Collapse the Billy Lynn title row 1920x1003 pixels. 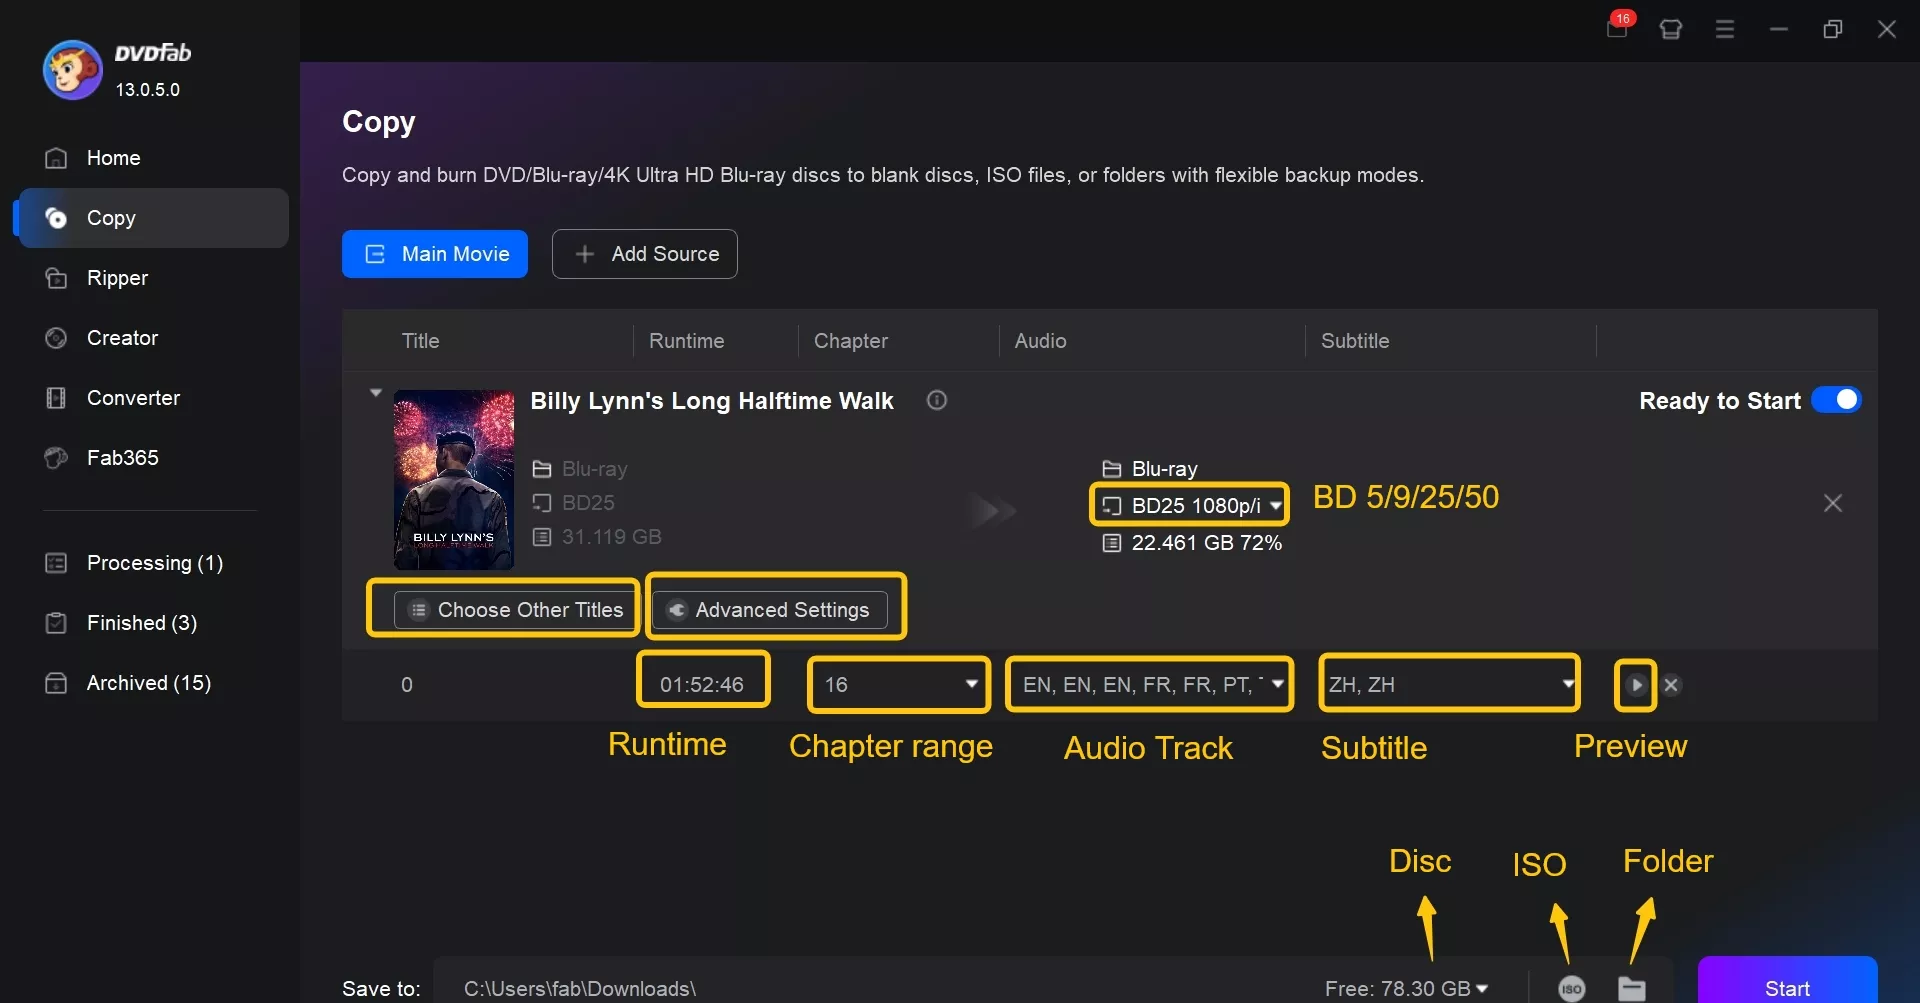tap(376, 392)
